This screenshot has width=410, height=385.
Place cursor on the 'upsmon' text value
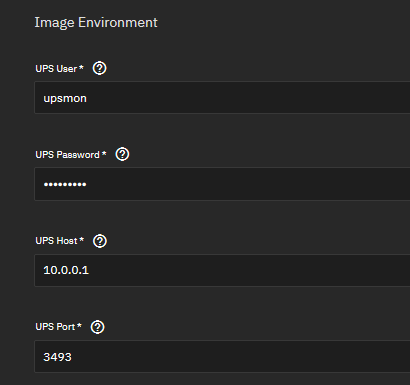coord(65,99)
